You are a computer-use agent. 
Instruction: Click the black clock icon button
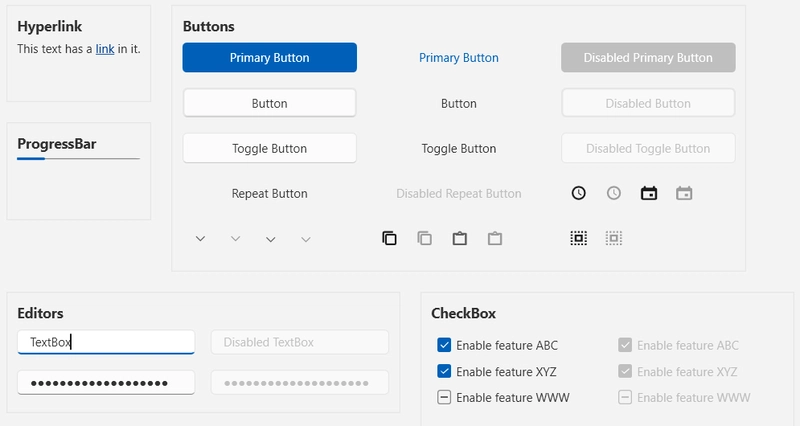pos(578,193)
